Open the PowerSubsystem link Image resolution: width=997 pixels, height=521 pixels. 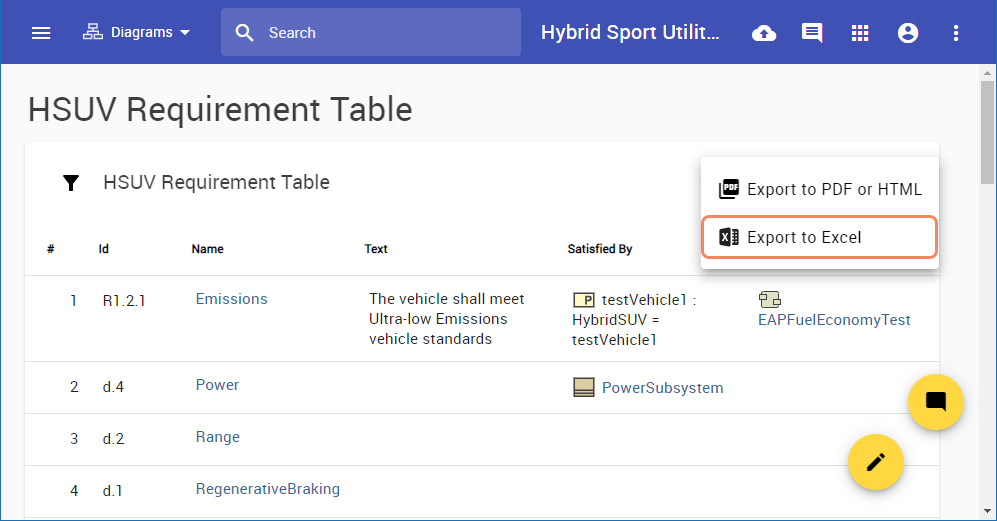point(662,388)
